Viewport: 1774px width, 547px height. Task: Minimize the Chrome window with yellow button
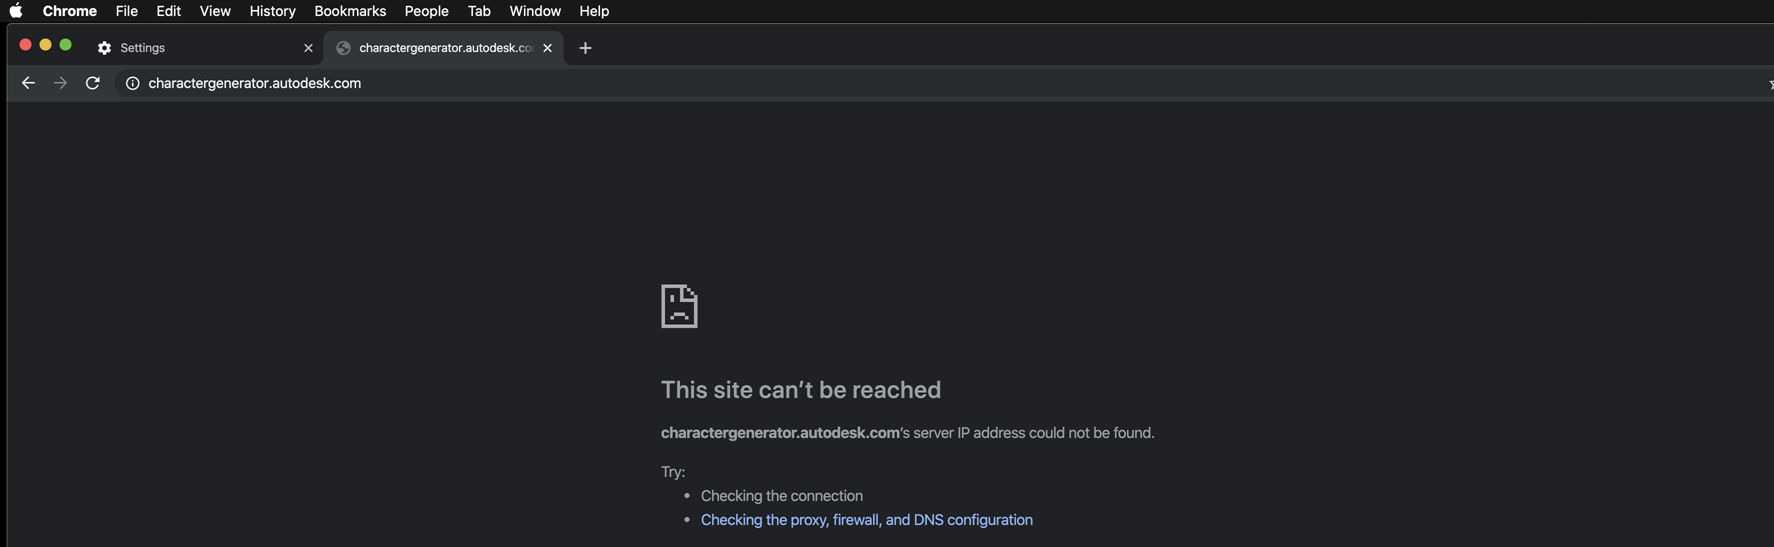[45, 45]
